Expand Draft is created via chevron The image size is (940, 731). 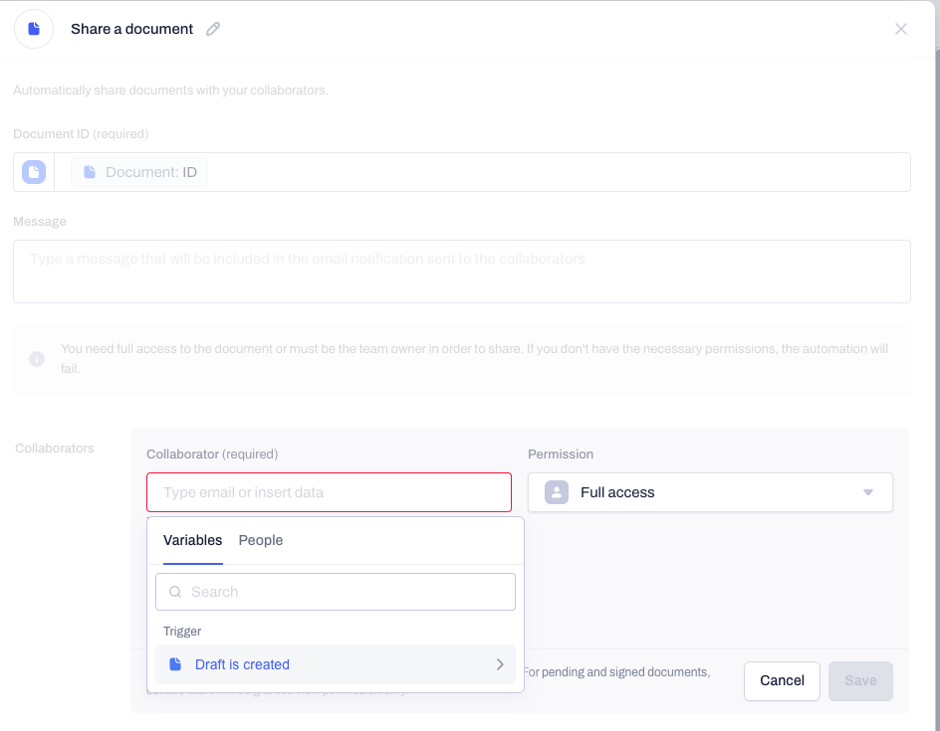tap(500, 664)
